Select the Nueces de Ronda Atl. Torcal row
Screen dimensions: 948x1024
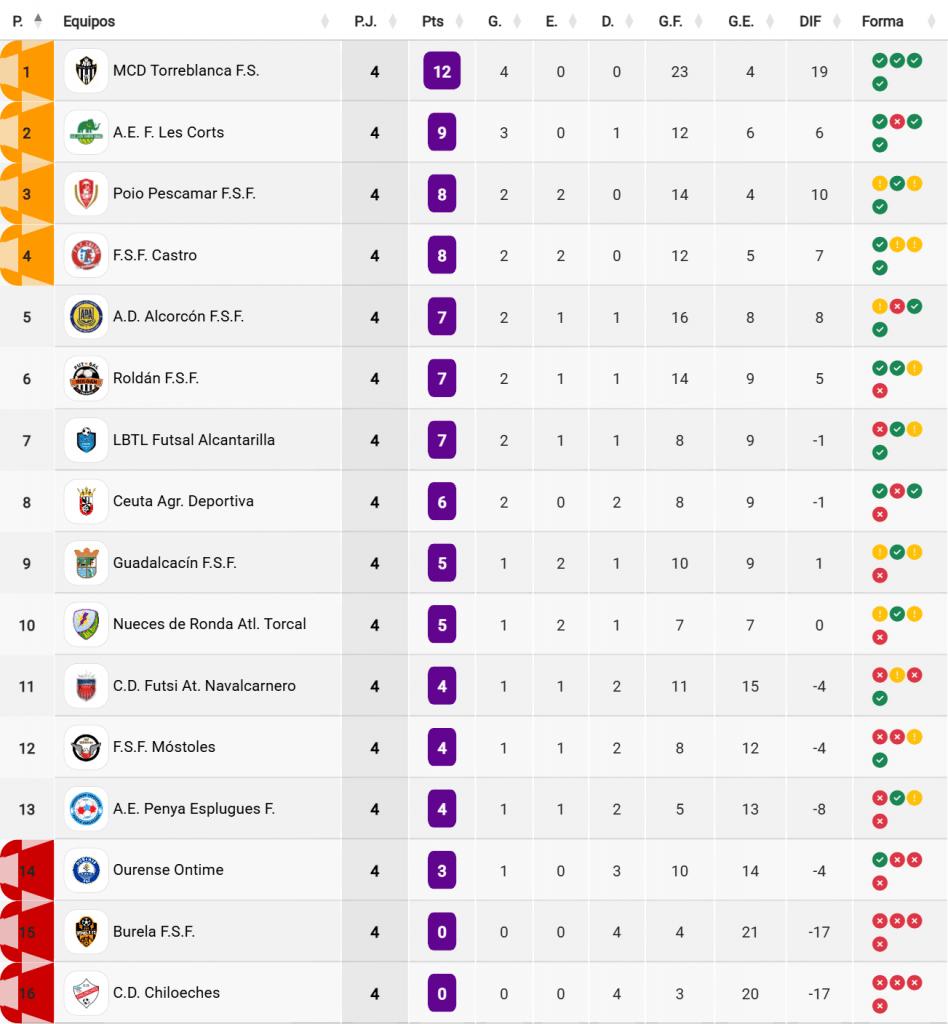(473, 624)
